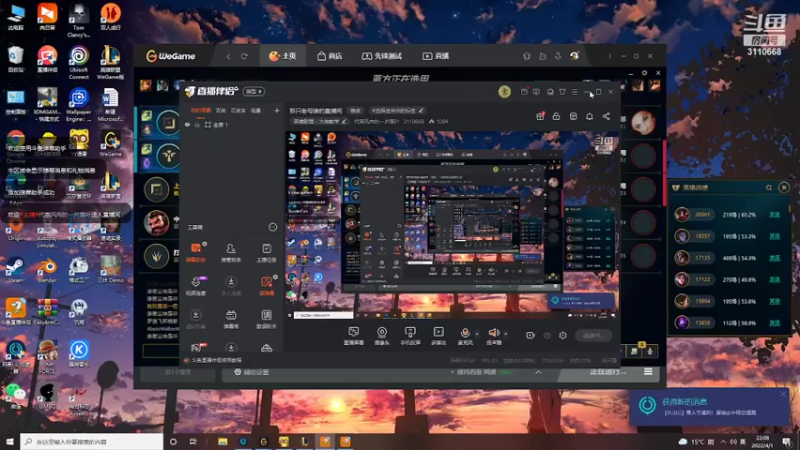
Task: Search in the hero stats panel
Action: click(768, 188)
